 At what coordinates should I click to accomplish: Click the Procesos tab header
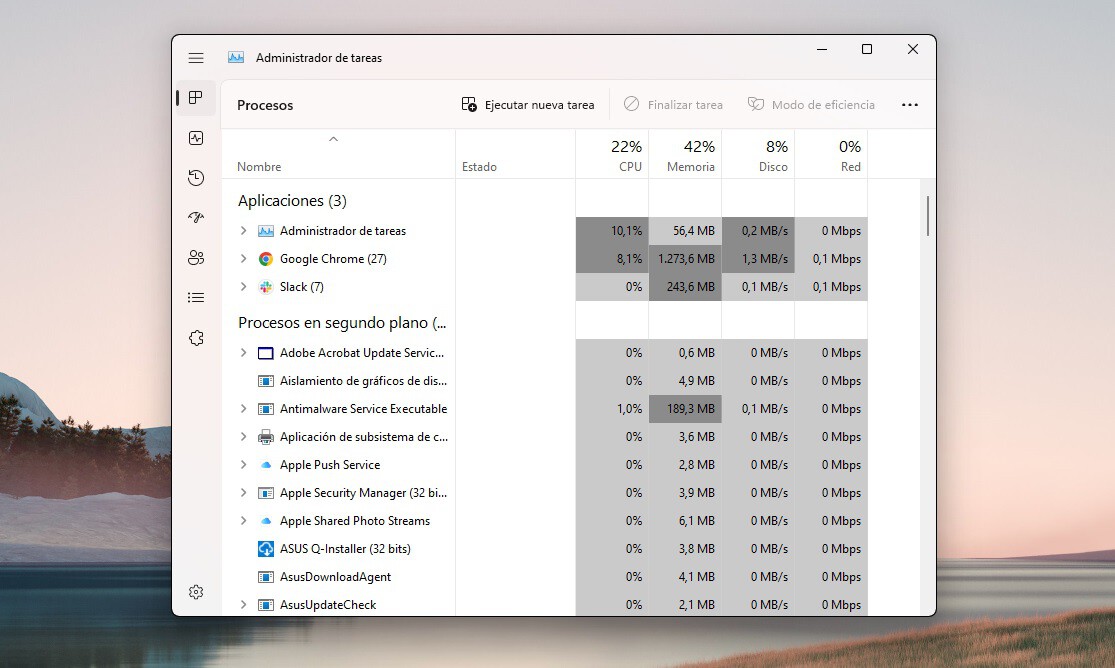pos(264,104)
